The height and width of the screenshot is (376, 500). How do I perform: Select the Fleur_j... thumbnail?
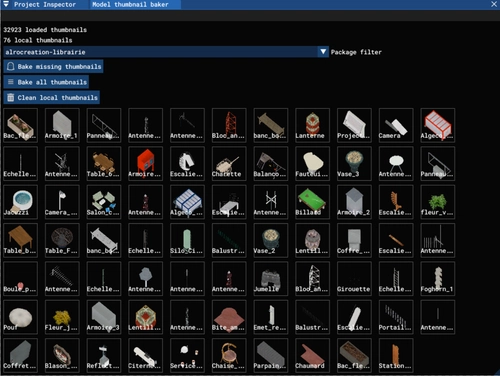(x=62, y=317)
